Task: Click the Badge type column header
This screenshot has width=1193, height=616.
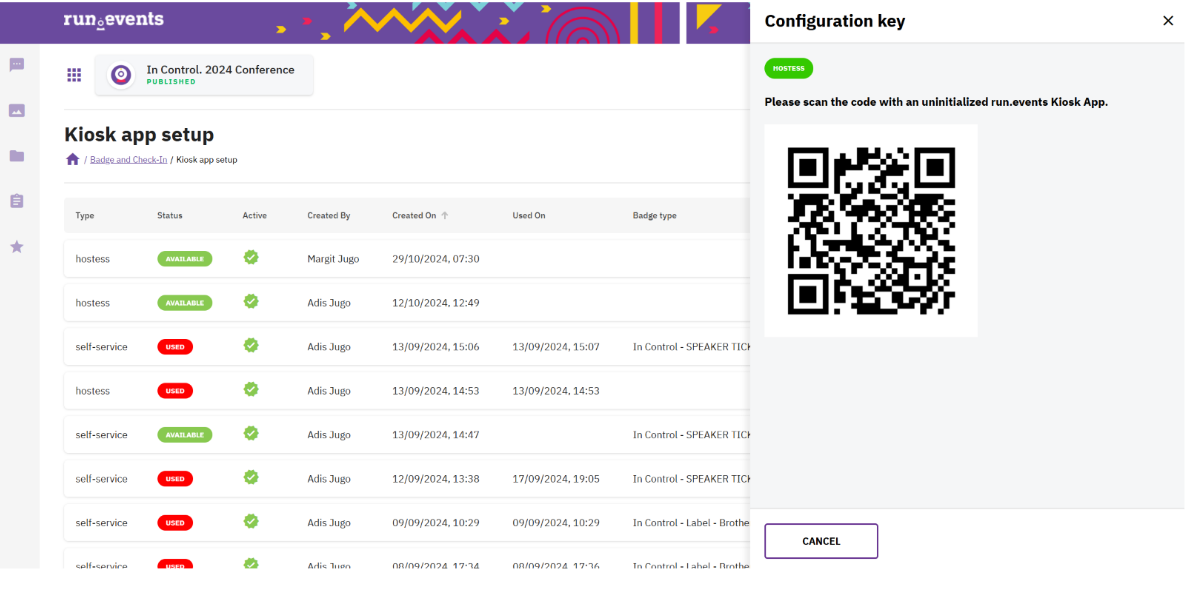Action: point(654,216)
